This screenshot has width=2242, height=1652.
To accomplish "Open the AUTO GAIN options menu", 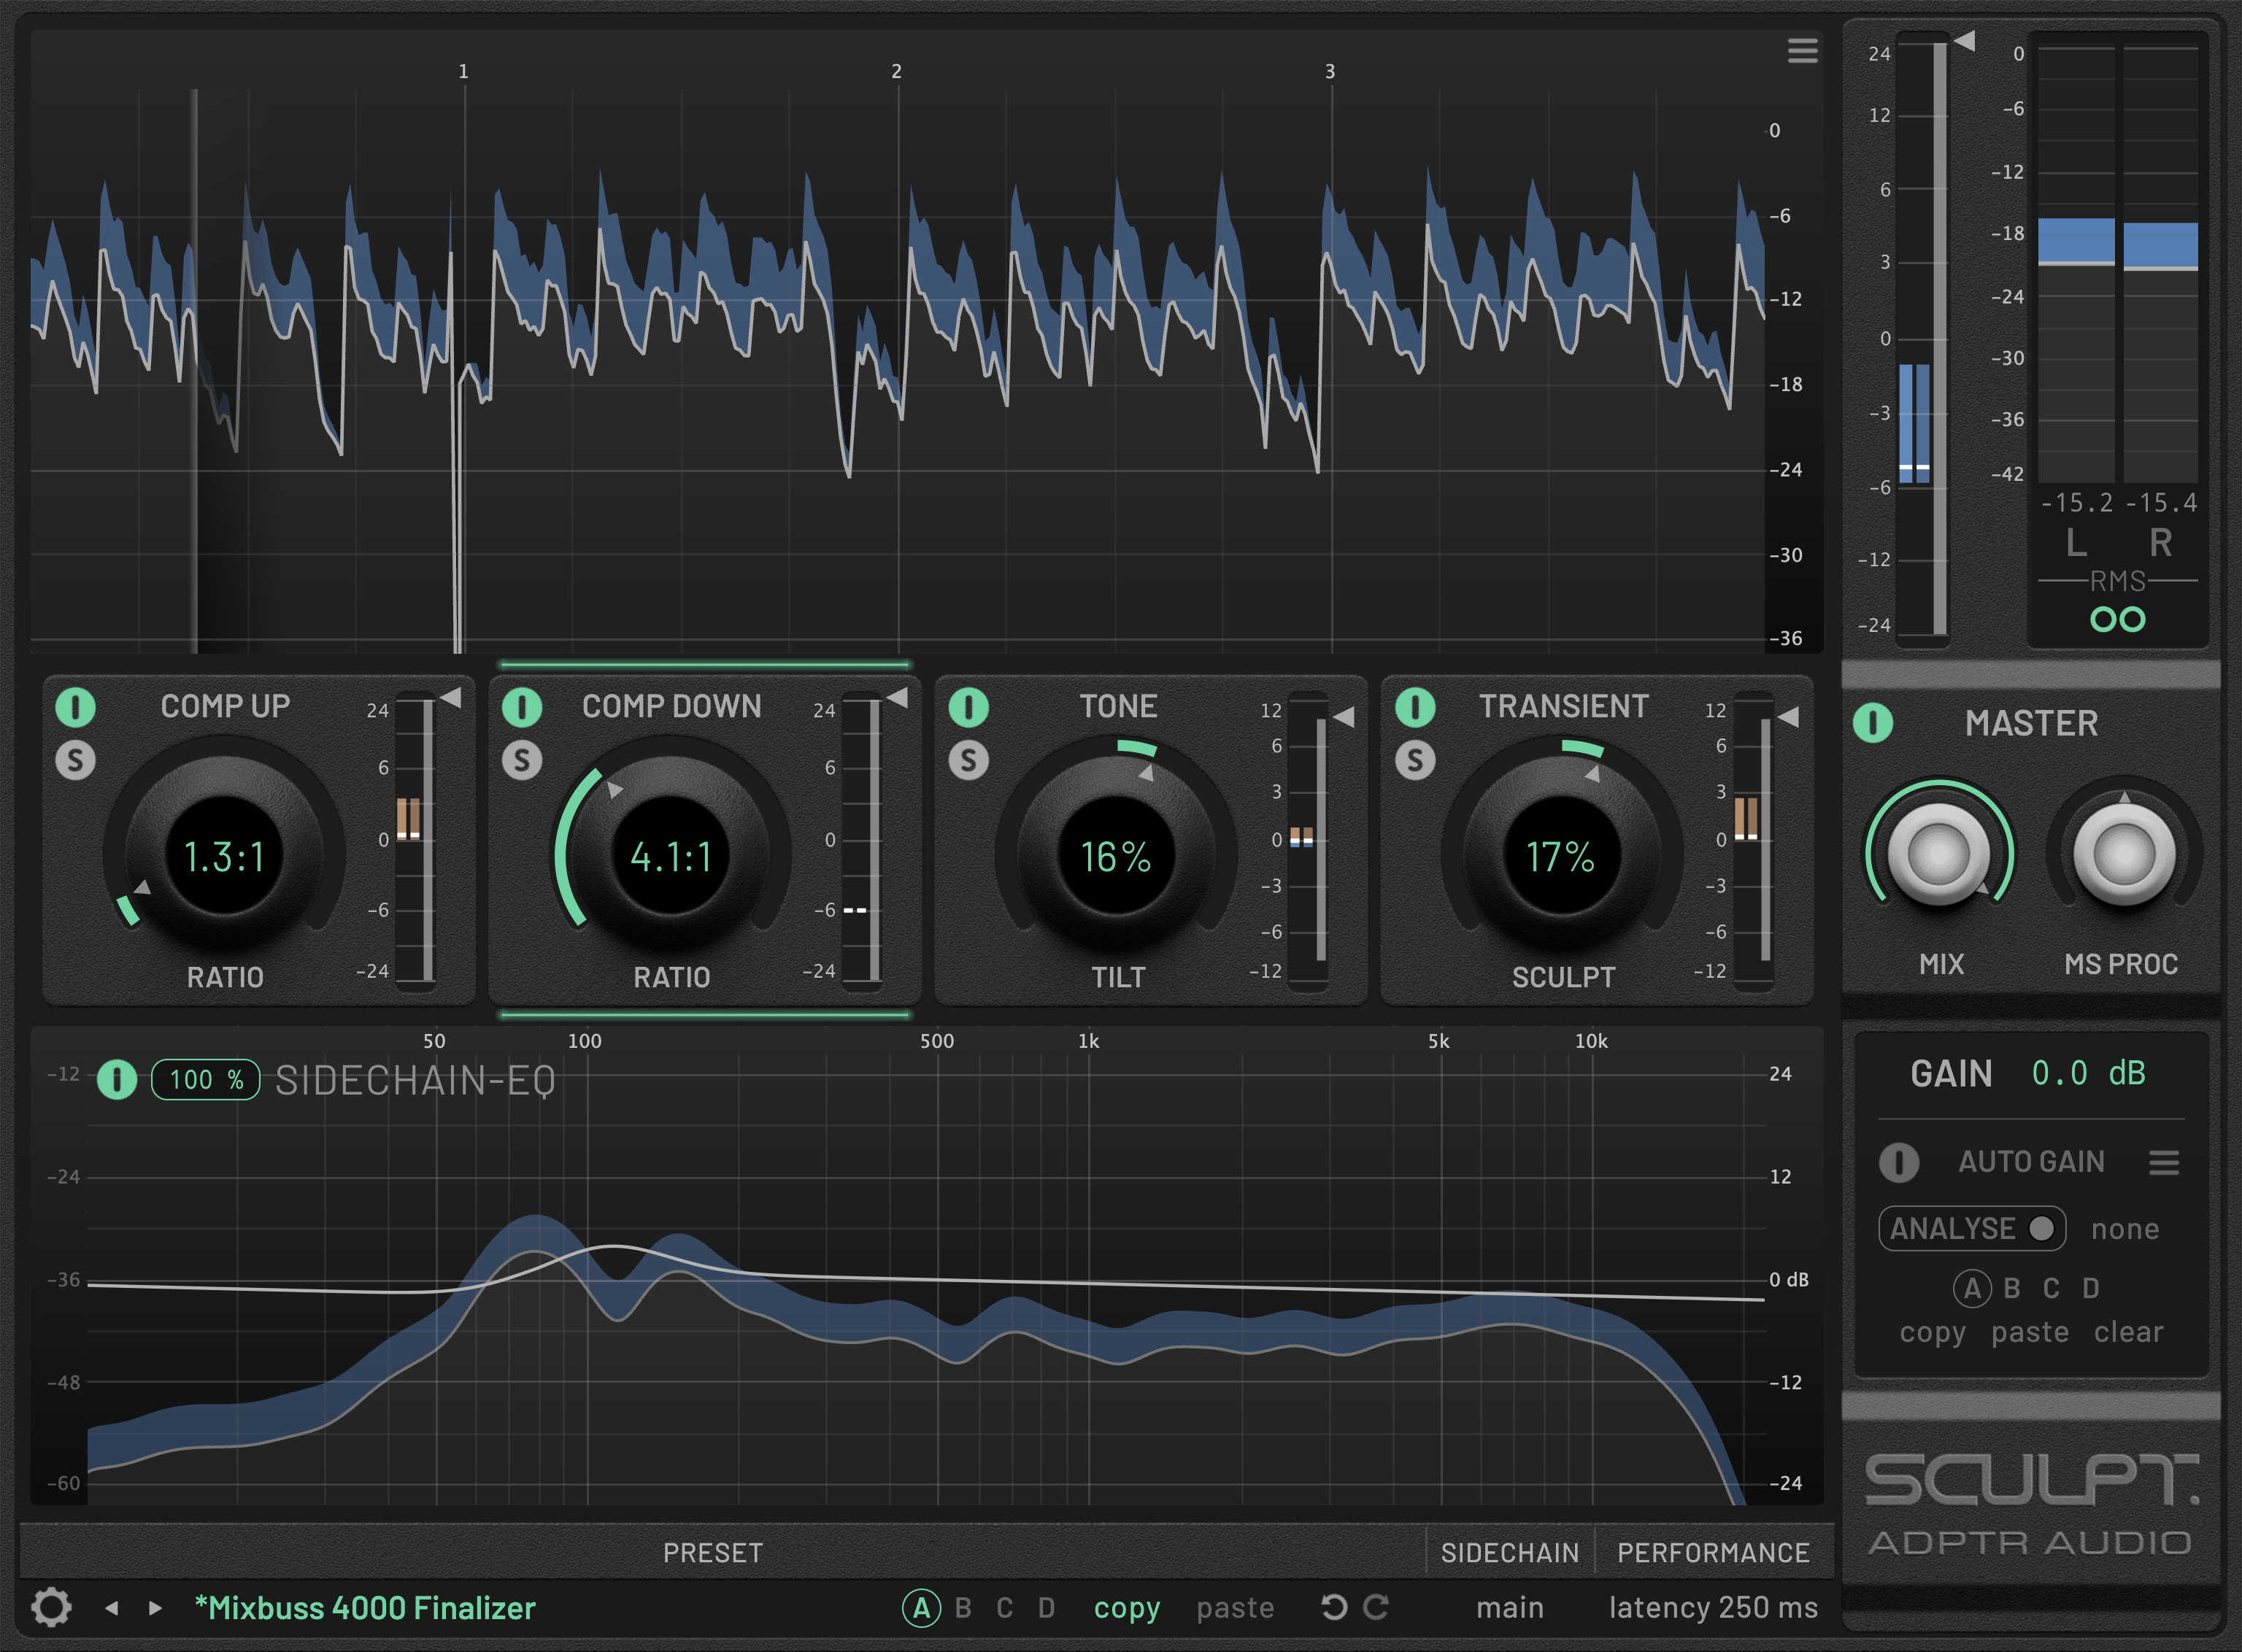I will 2164,1162.
